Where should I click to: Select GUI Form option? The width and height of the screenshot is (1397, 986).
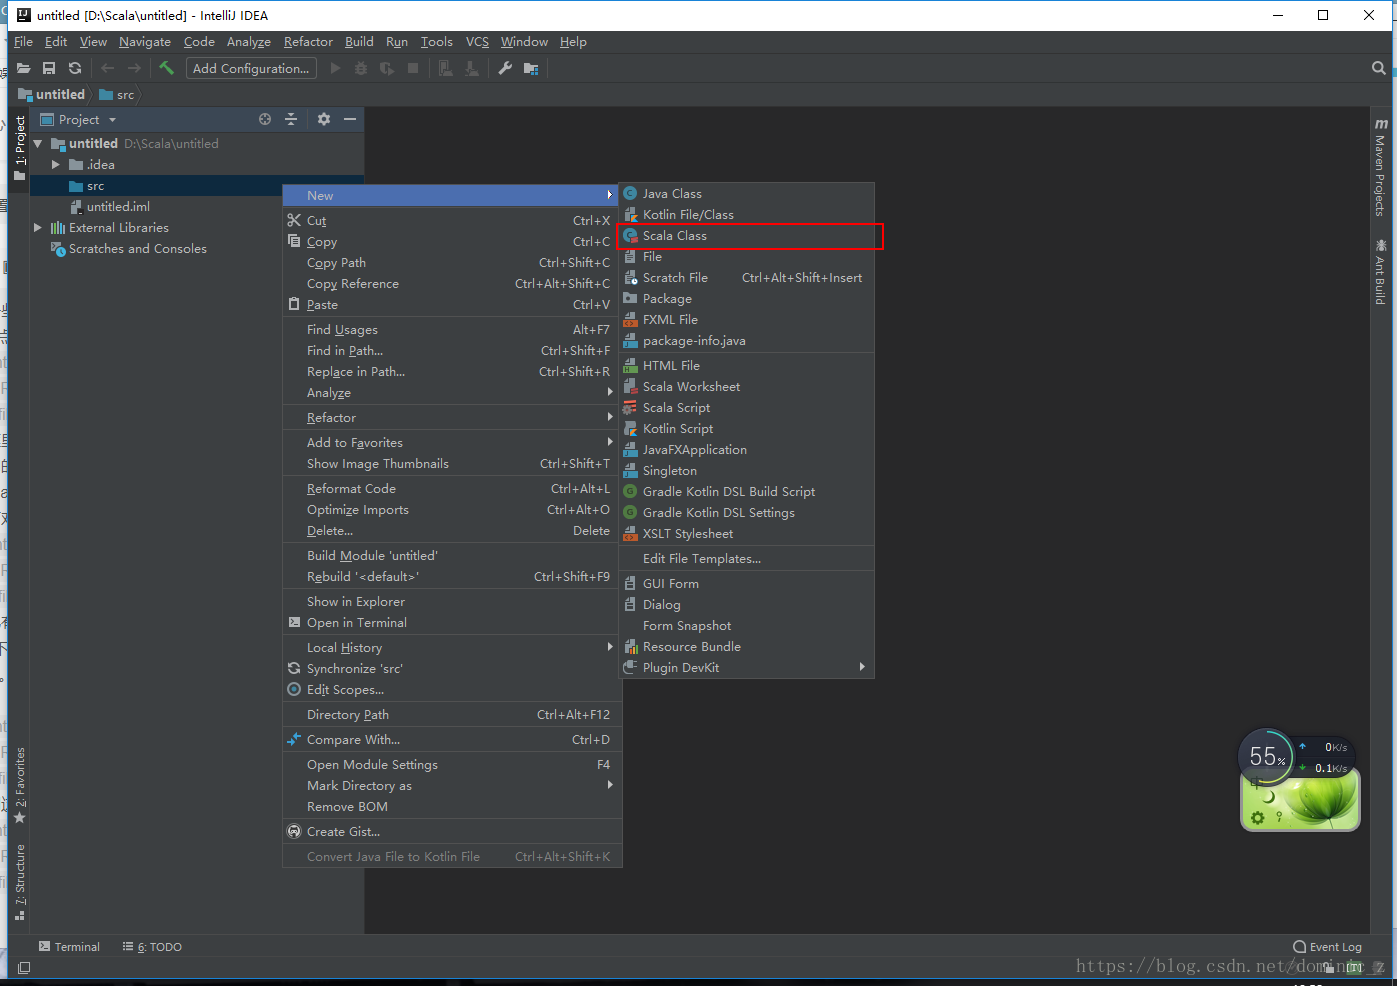(746, 584)
